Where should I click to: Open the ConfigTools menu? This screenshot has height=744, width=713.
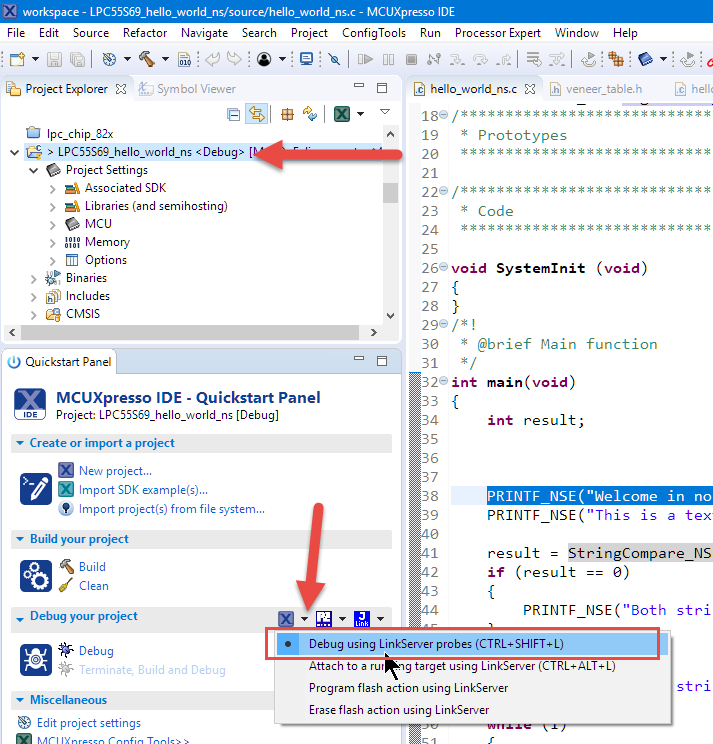click(x=374, y=32)
